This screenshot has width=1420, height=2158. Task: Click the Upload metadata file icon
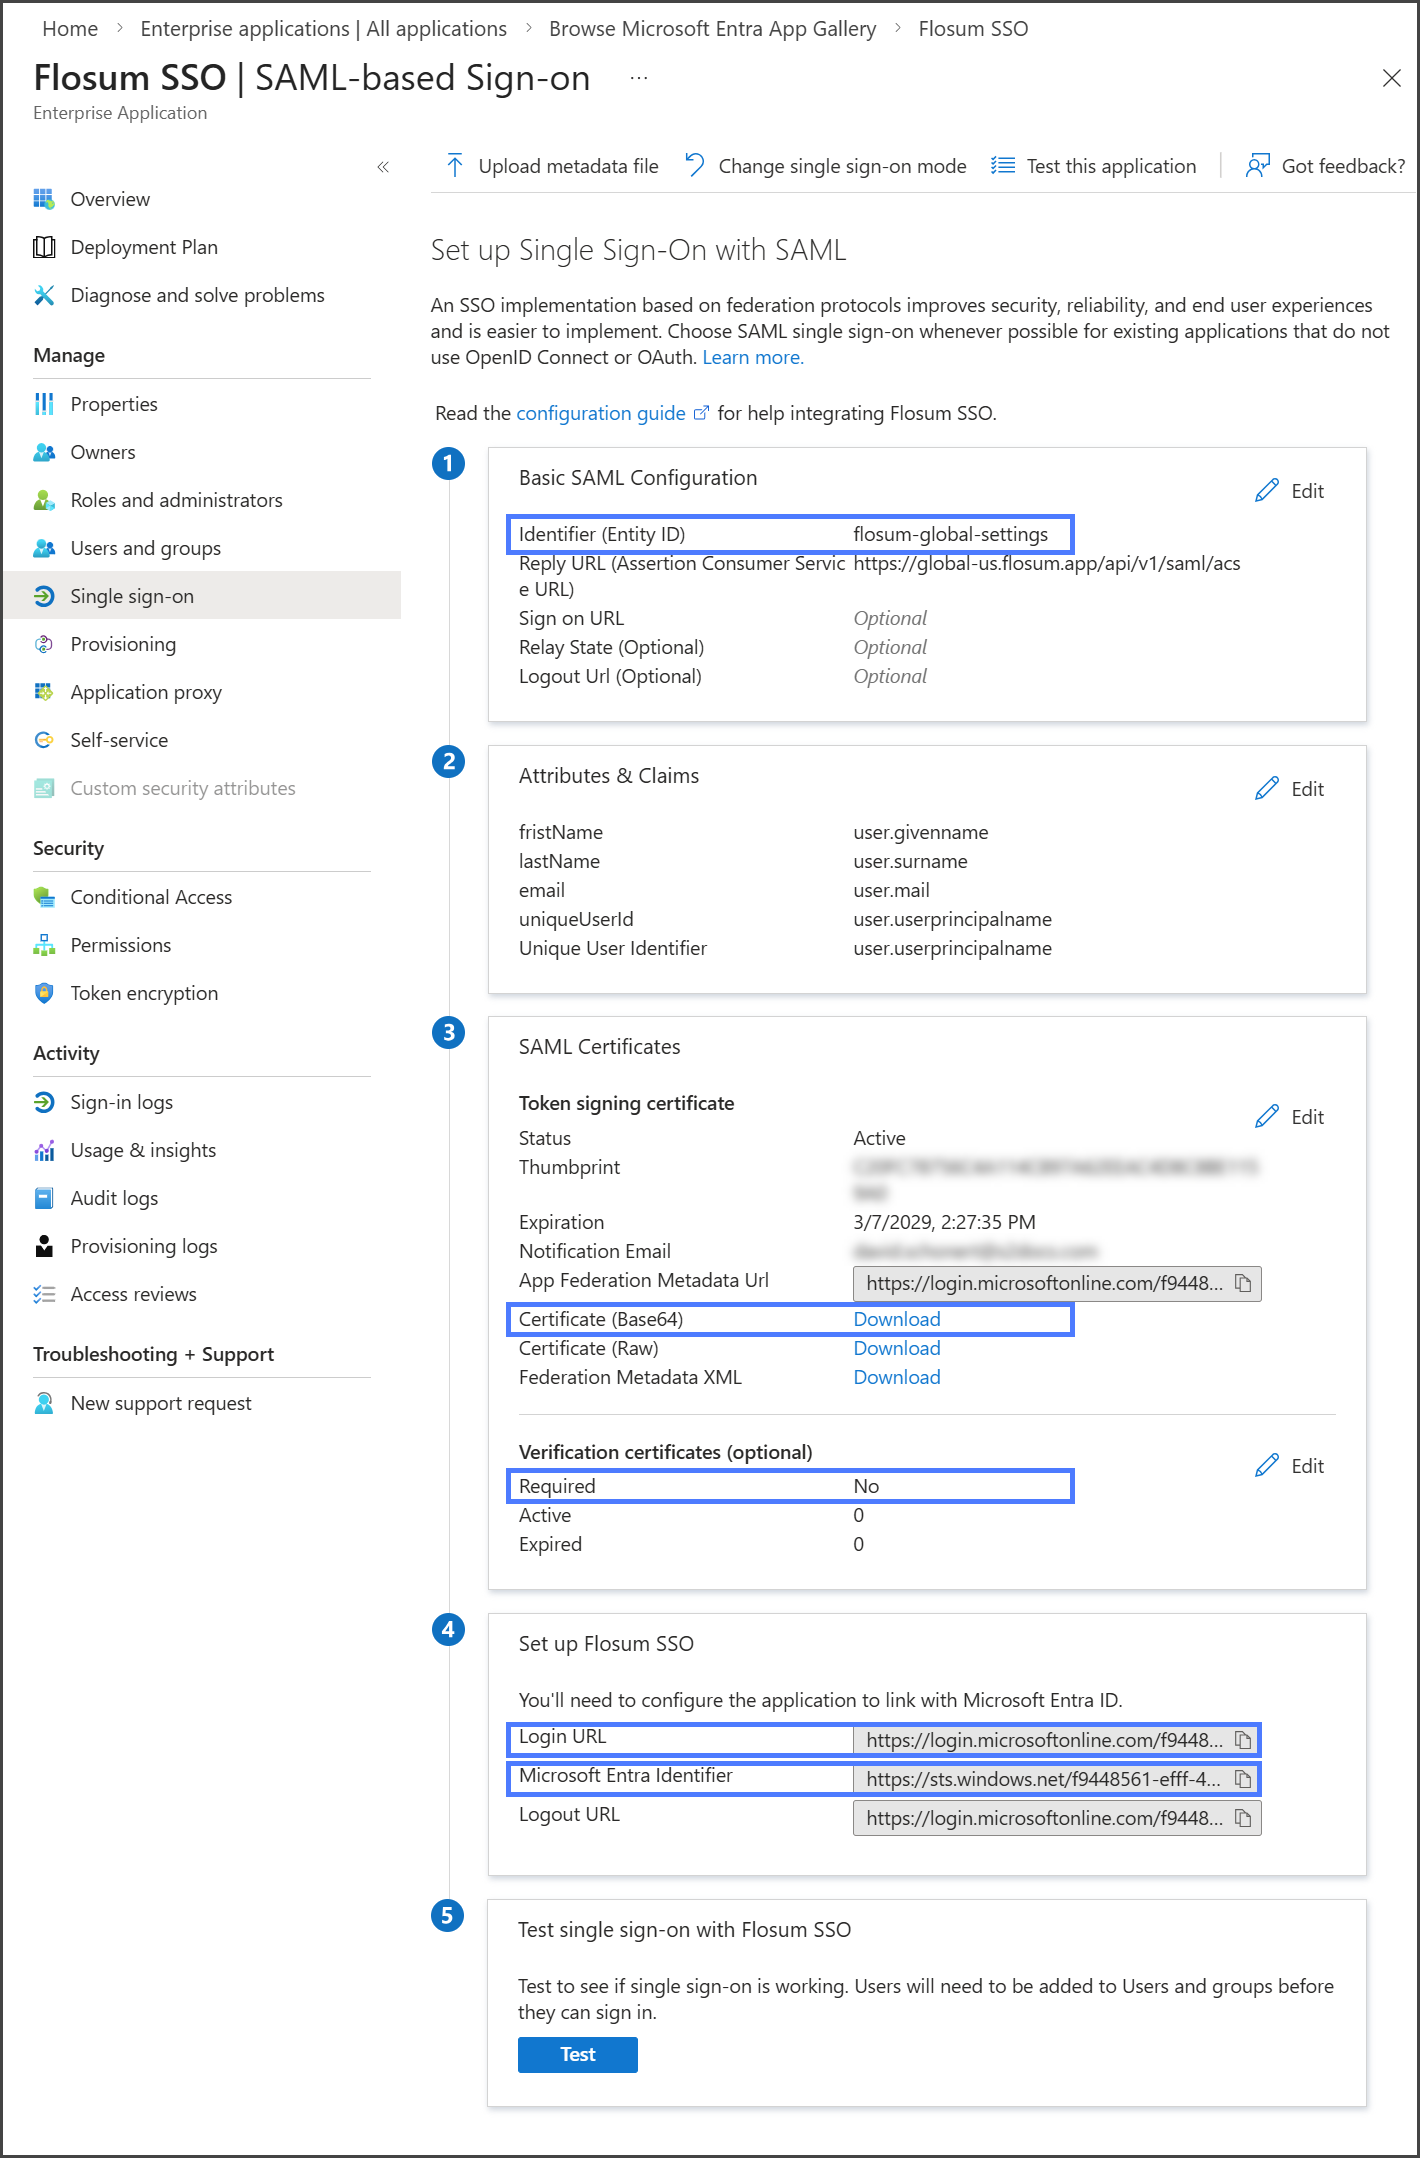455,166
